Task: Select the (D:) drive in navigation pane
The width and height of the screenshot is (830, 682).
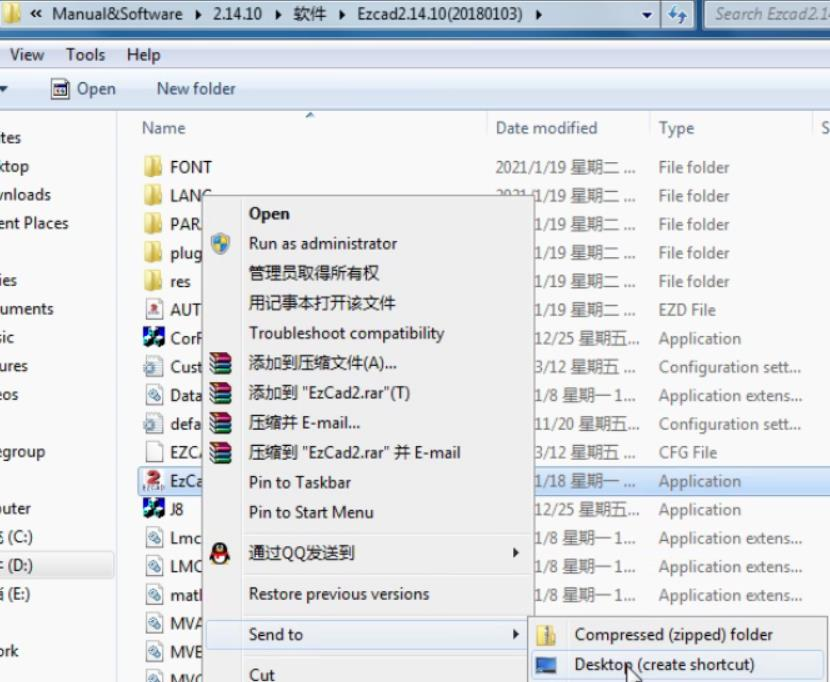Action: (56, 565)
